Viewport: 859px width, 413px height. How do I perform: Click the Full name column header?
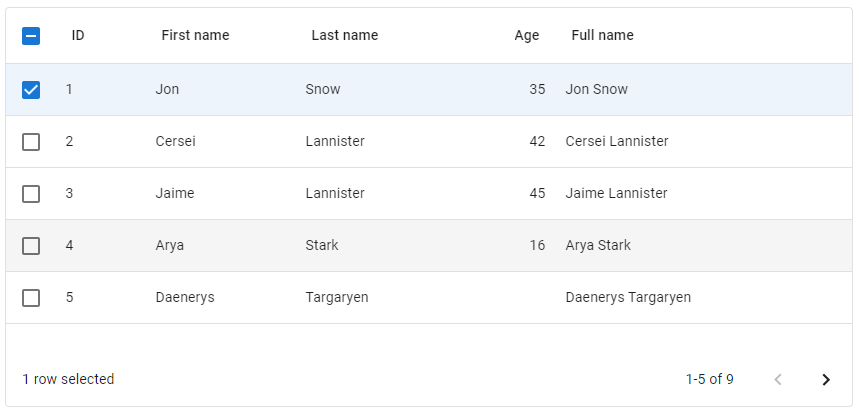[x=602, y=36]
